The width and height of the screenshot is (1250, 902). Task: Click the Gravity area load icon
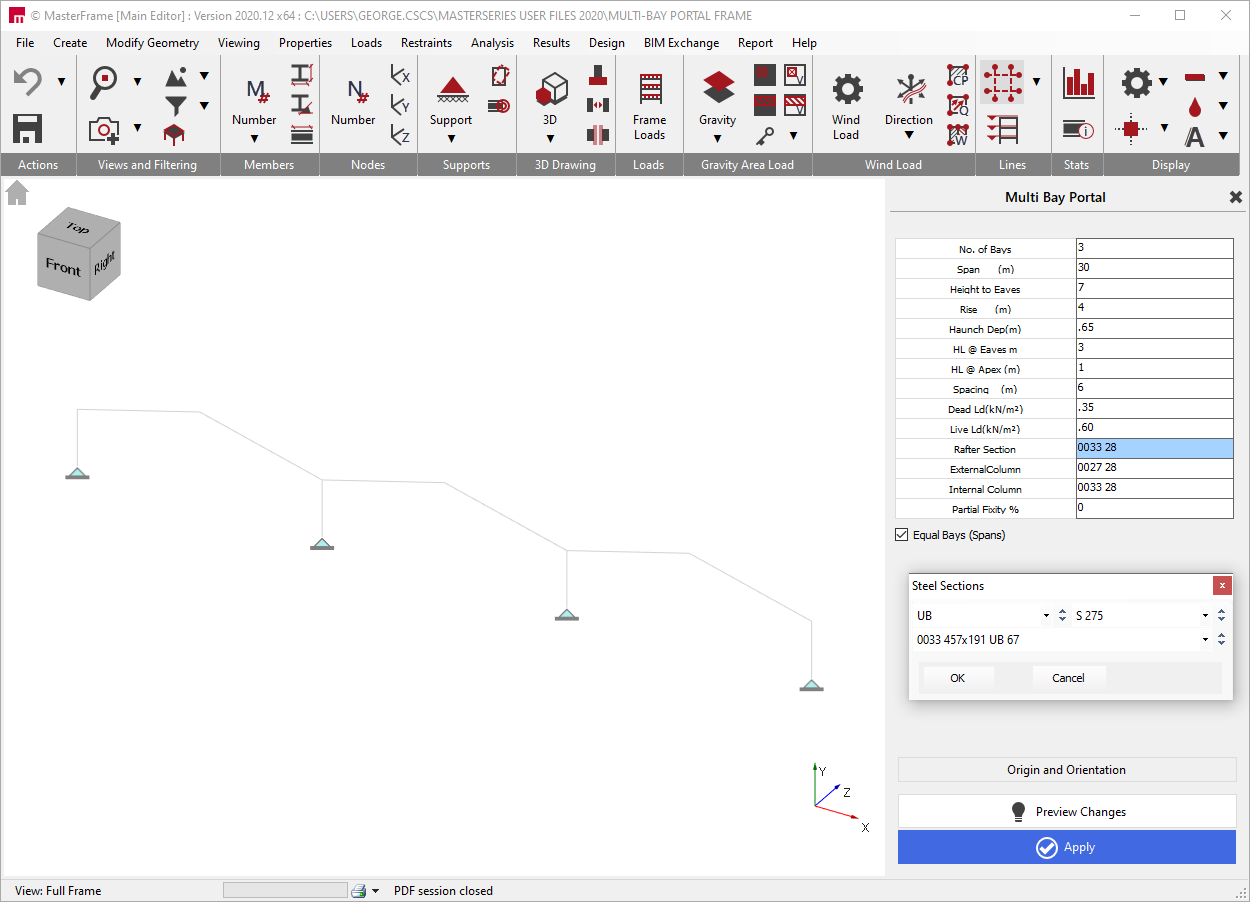[718, 88]
